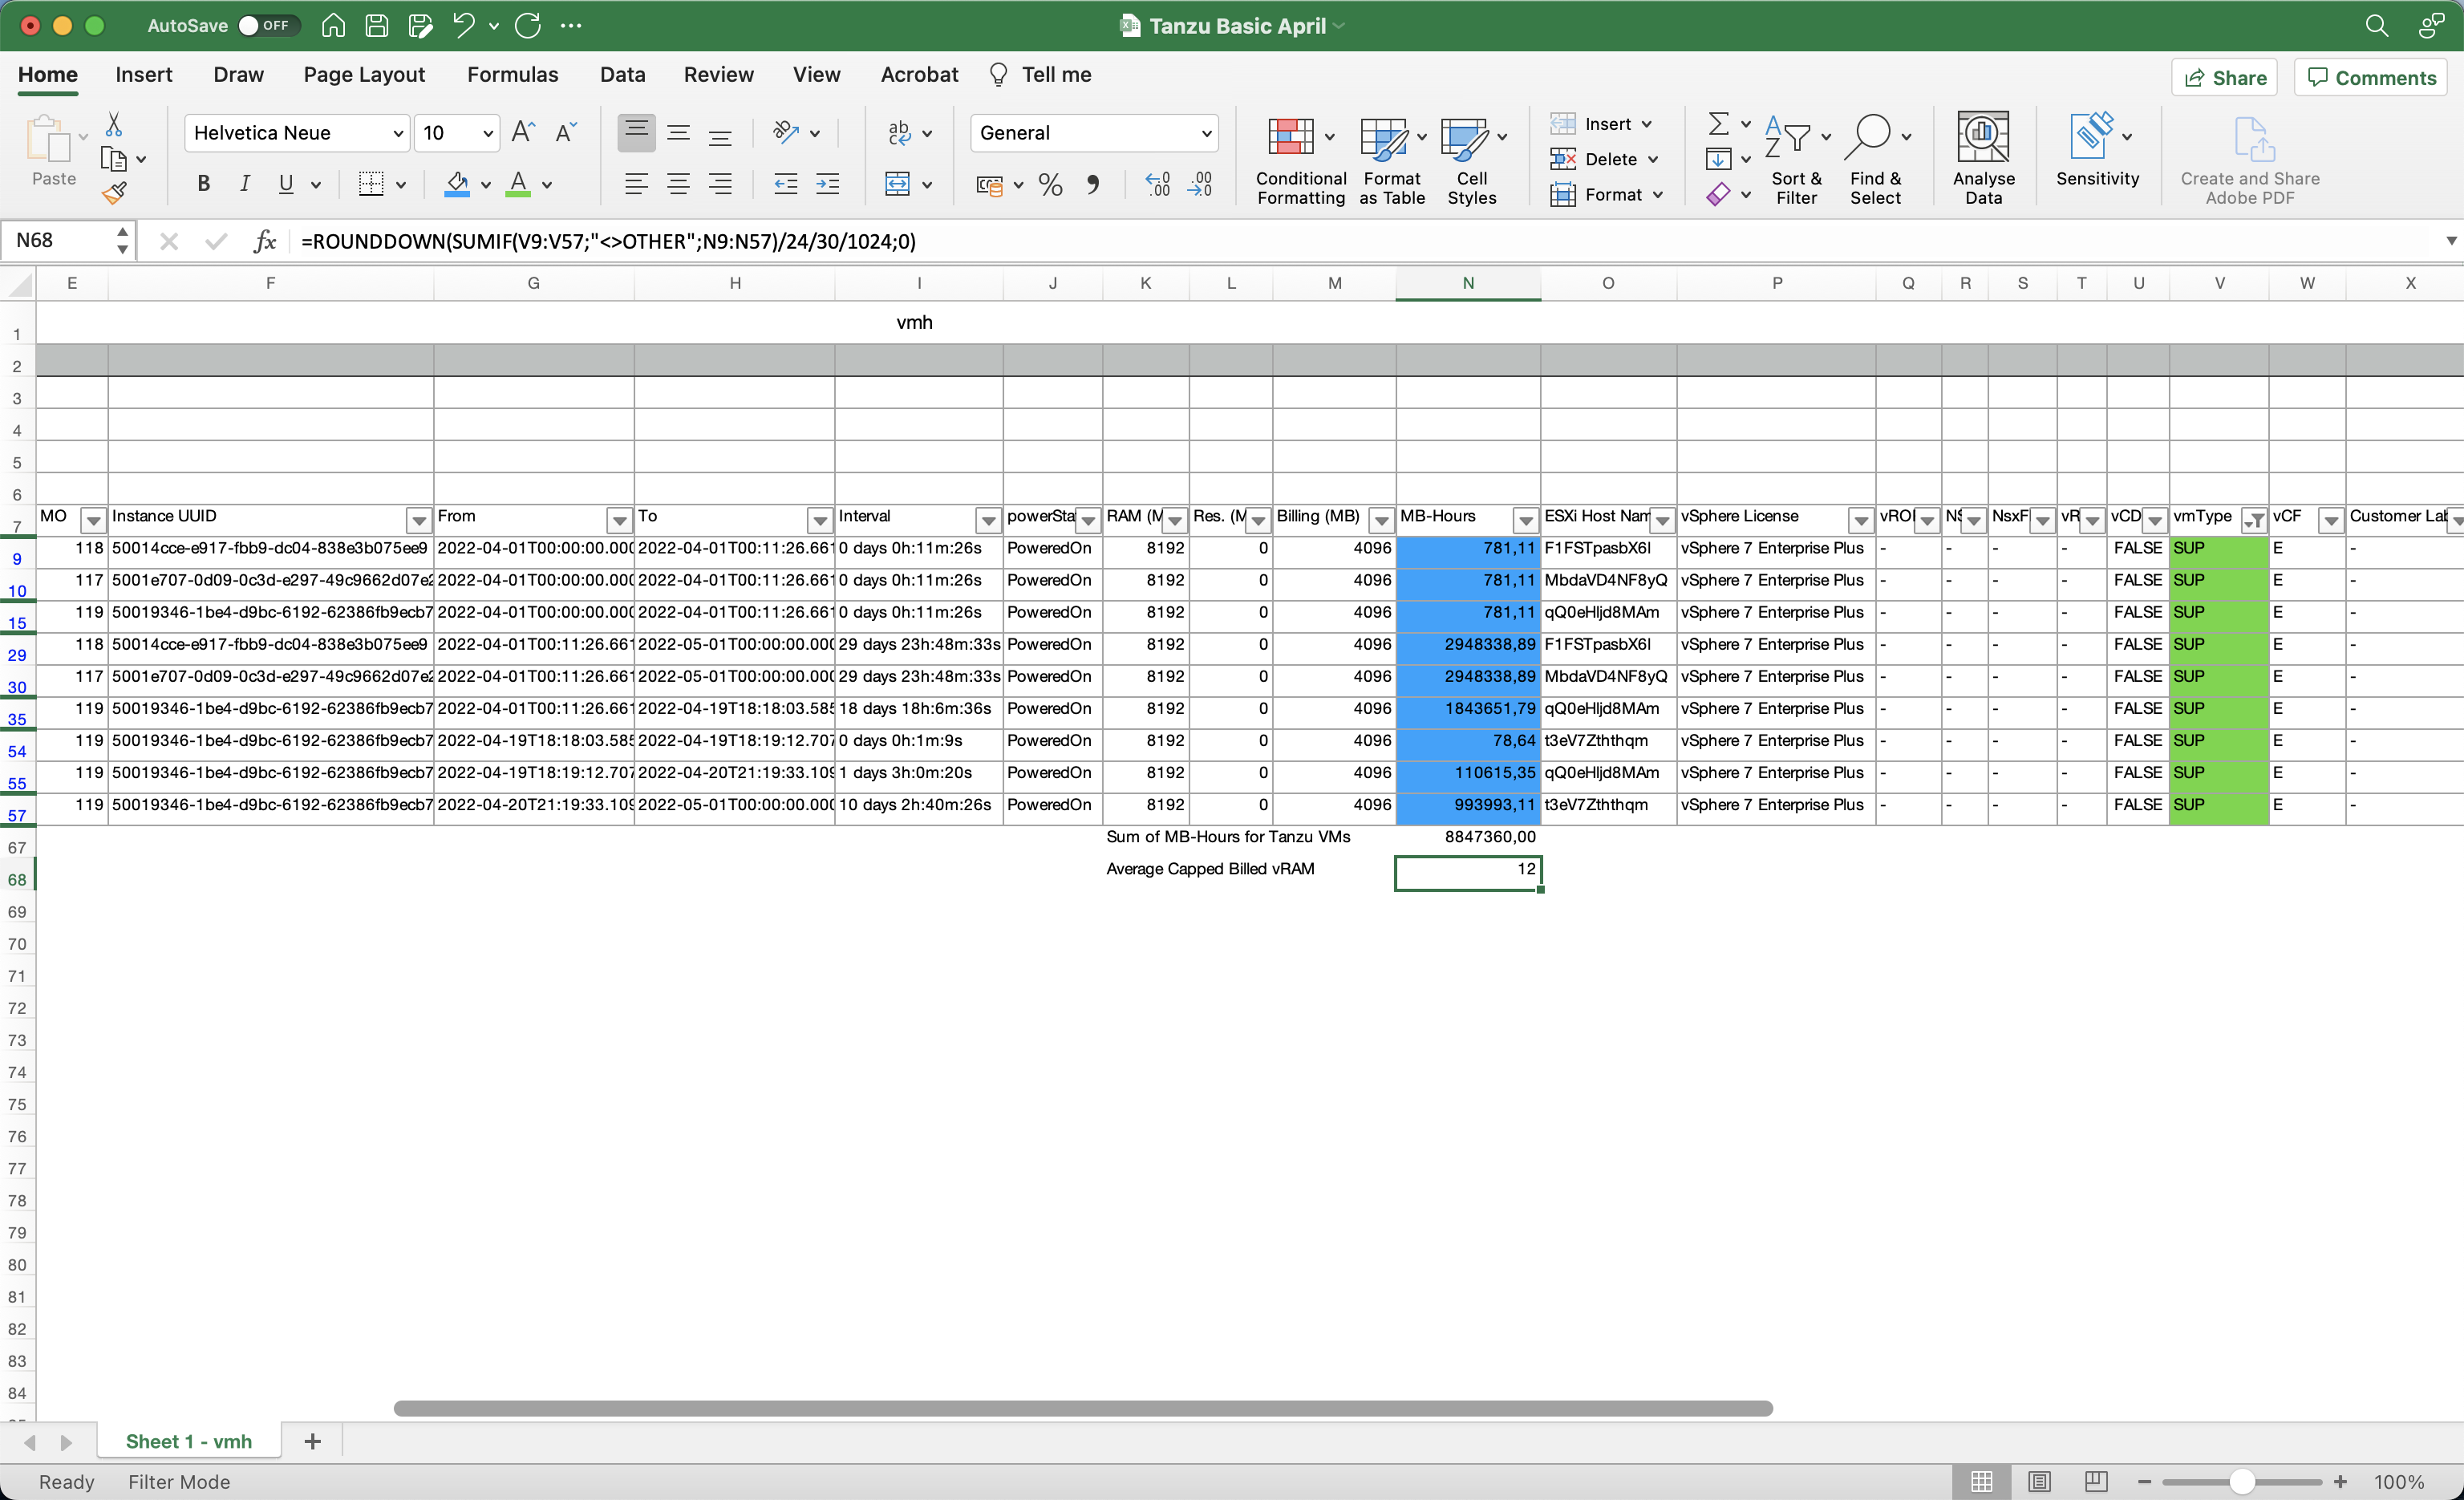Click the Percent Style icon
This screenshot has height=1500, width=2464.
pyautogui.click(x=1050, y=184)
